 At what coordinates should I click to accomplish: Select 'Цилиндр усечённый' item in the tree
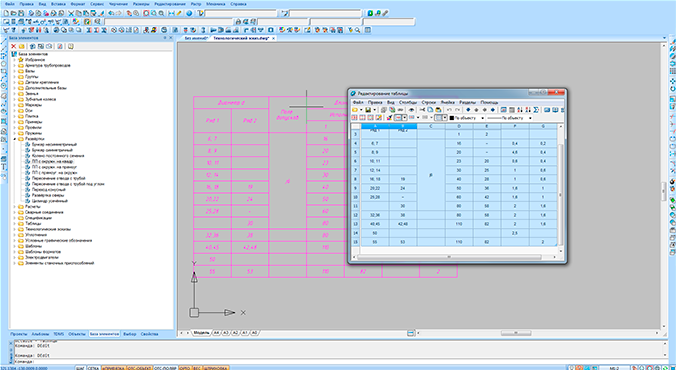tap(50, 201)
